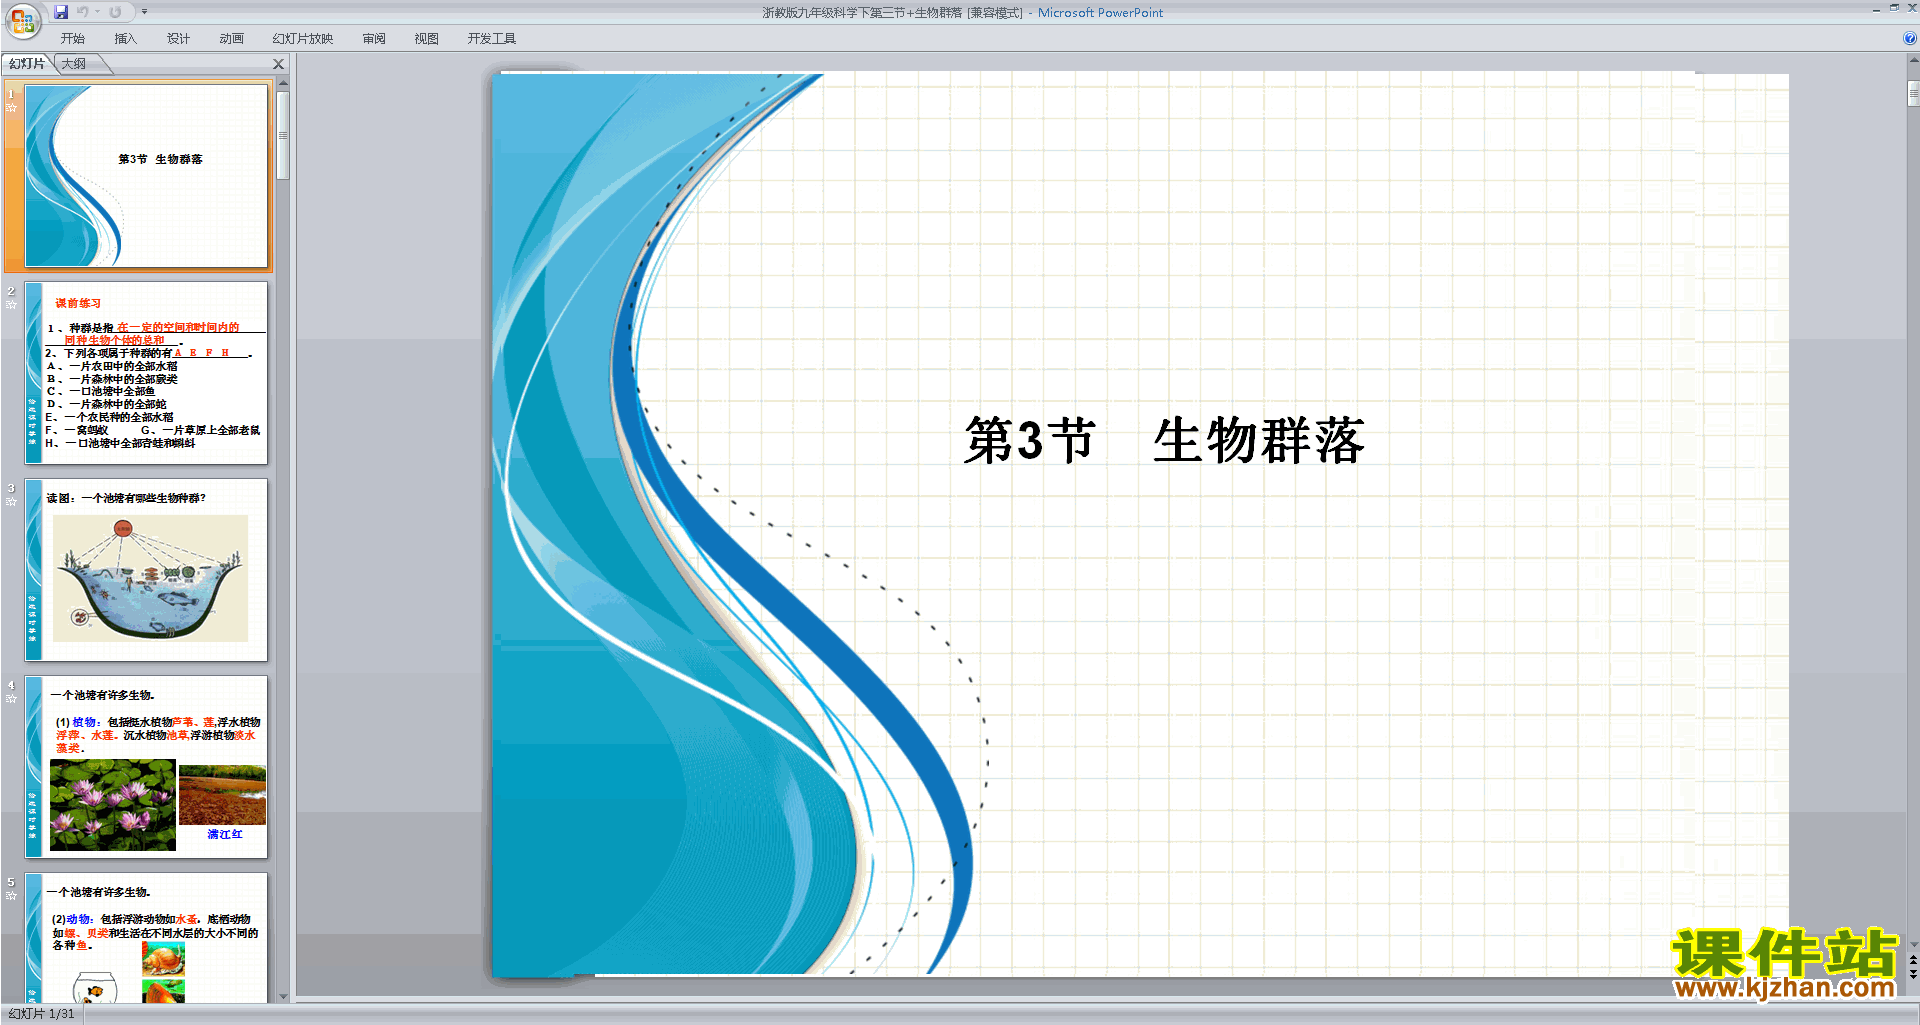Open the 审阅 ribbon tab
Image resolution: width=1920 pixels, height=1025 pixels.
pos(374,39)
